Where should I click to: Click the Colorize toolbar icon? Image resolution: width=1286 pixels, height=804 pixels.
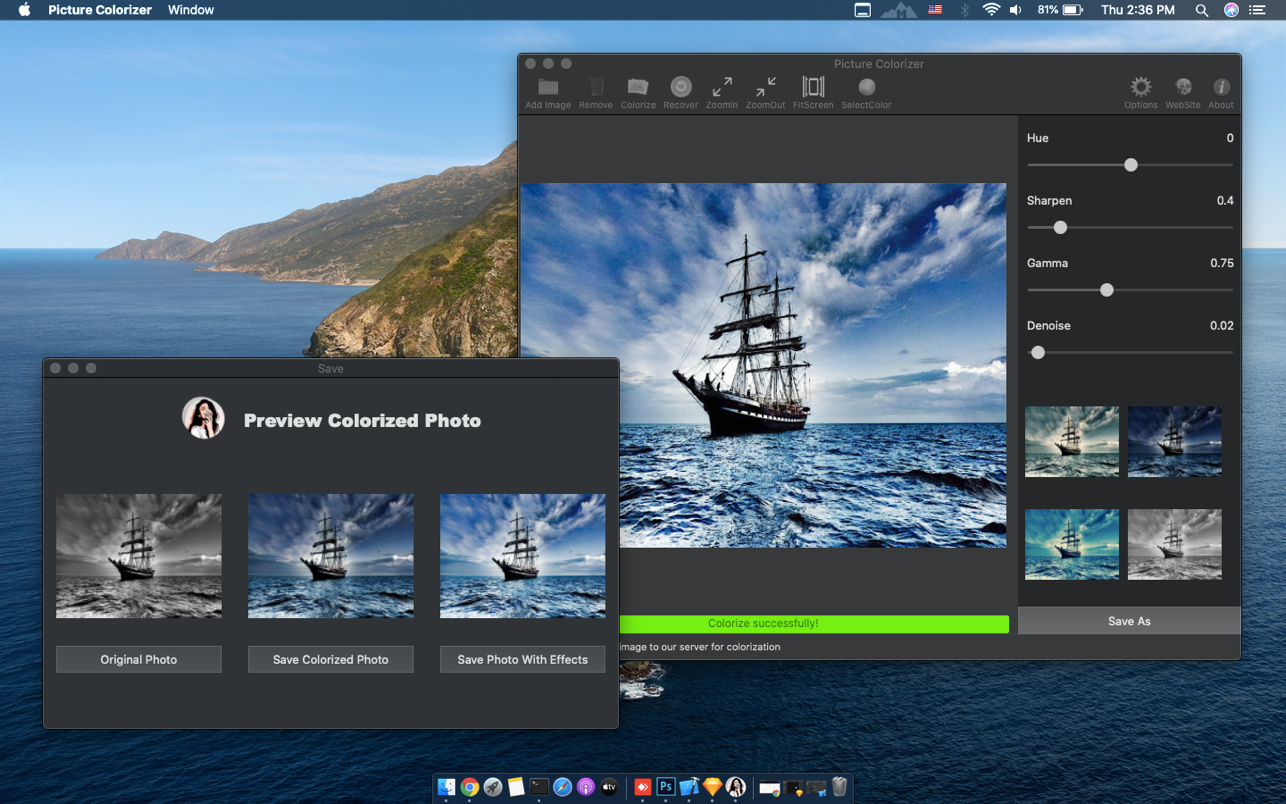click(638, 88)
